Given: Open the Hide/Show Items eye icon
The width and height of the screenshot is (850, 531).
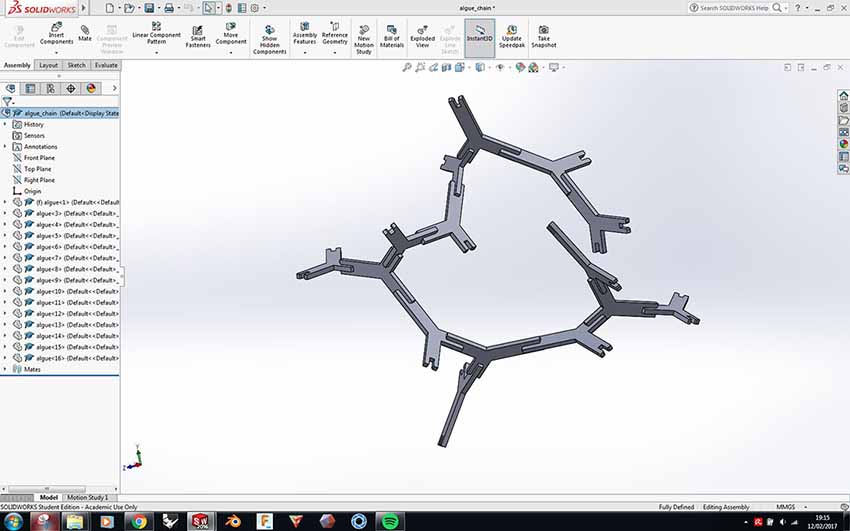Looking at the screenshot, I should click(x=500, y=67).
